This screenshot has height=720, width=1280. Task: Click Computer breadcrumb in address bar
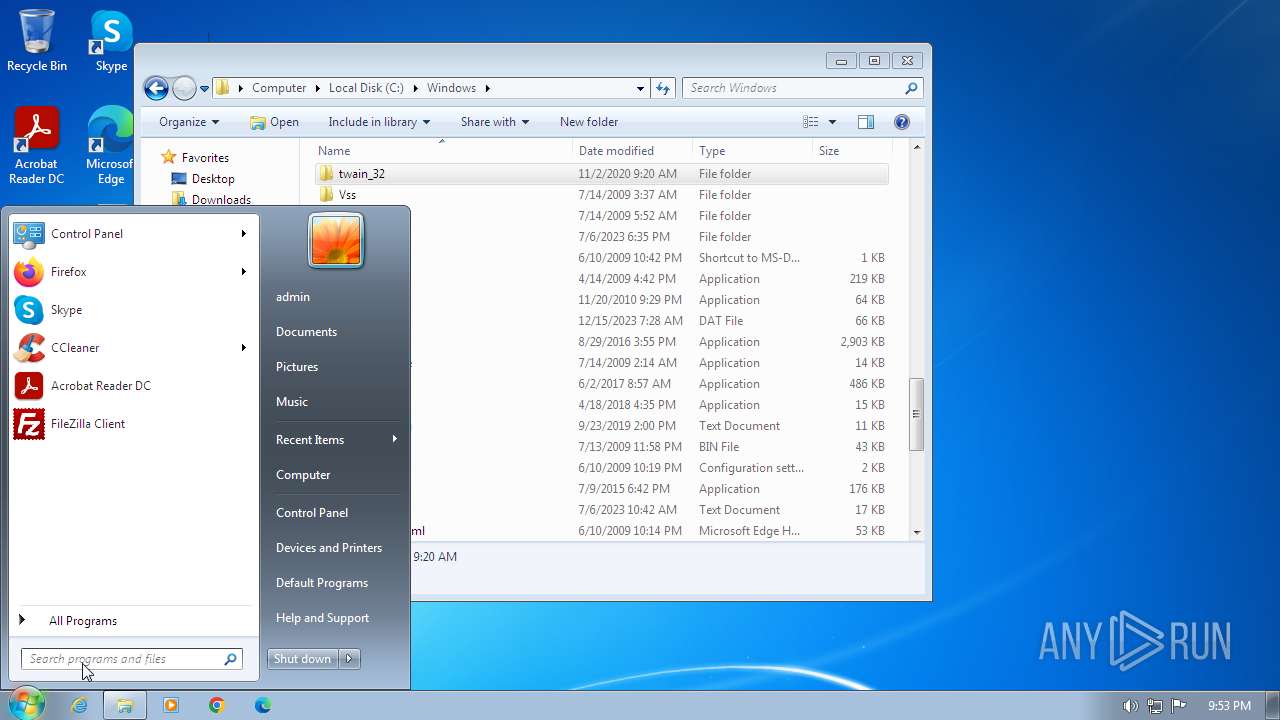tap(279, 88)
